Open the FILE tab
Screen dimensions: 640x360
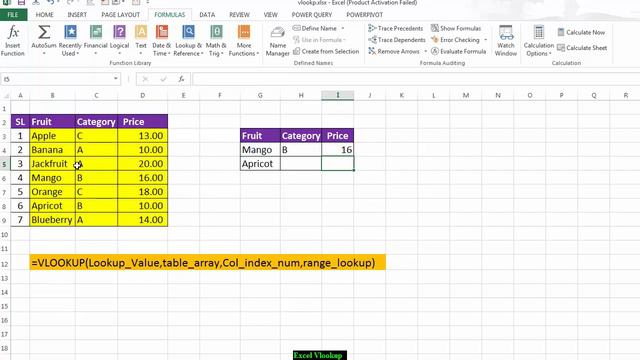click(13, 15)
